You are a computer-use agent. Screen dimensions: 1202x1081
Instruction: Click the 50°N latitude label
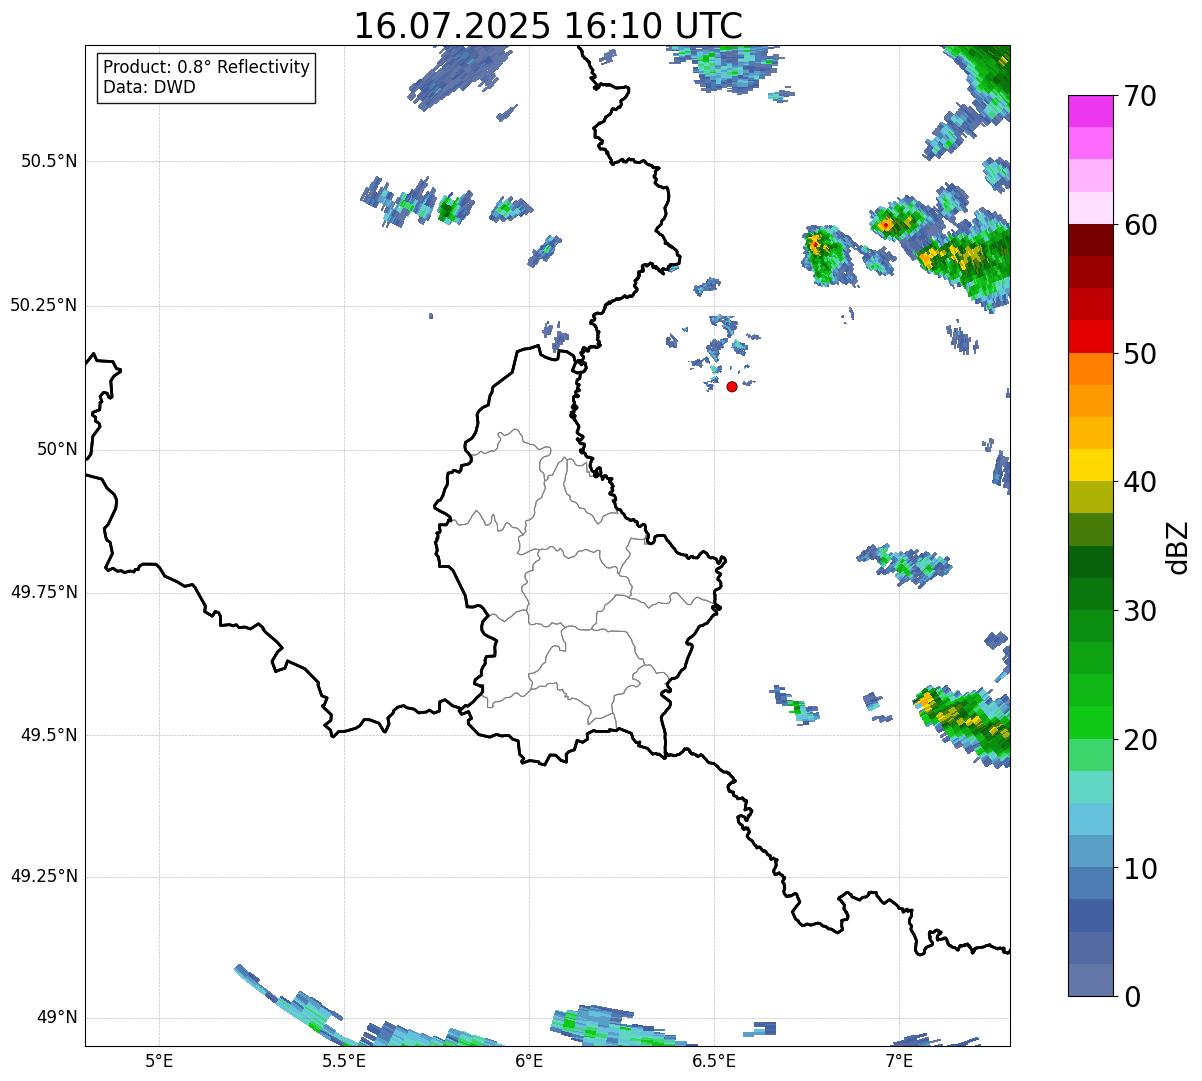coord(57,449)
